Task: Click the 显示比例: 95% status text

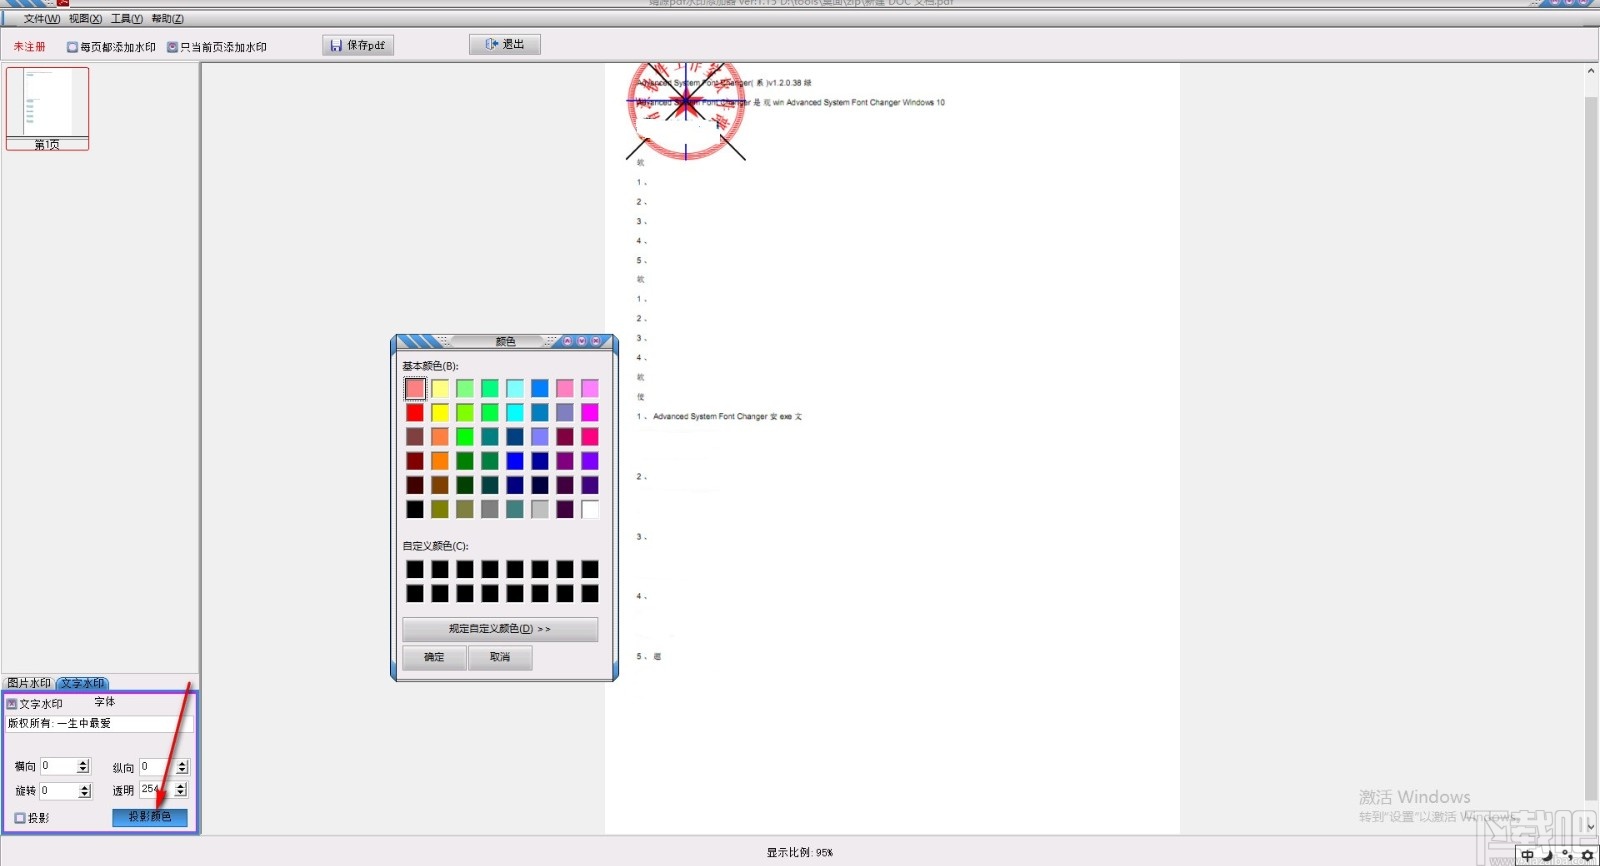Action: point(800,853)
